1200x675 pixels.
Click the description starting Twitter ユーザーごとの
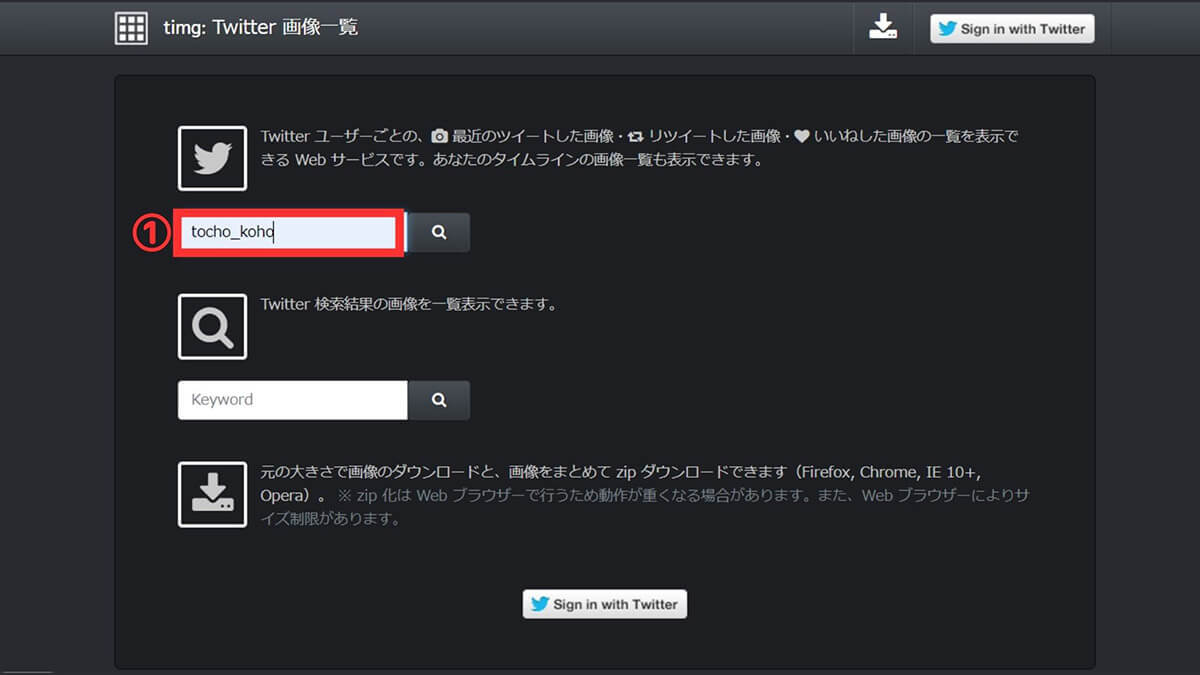click(640, 147)
